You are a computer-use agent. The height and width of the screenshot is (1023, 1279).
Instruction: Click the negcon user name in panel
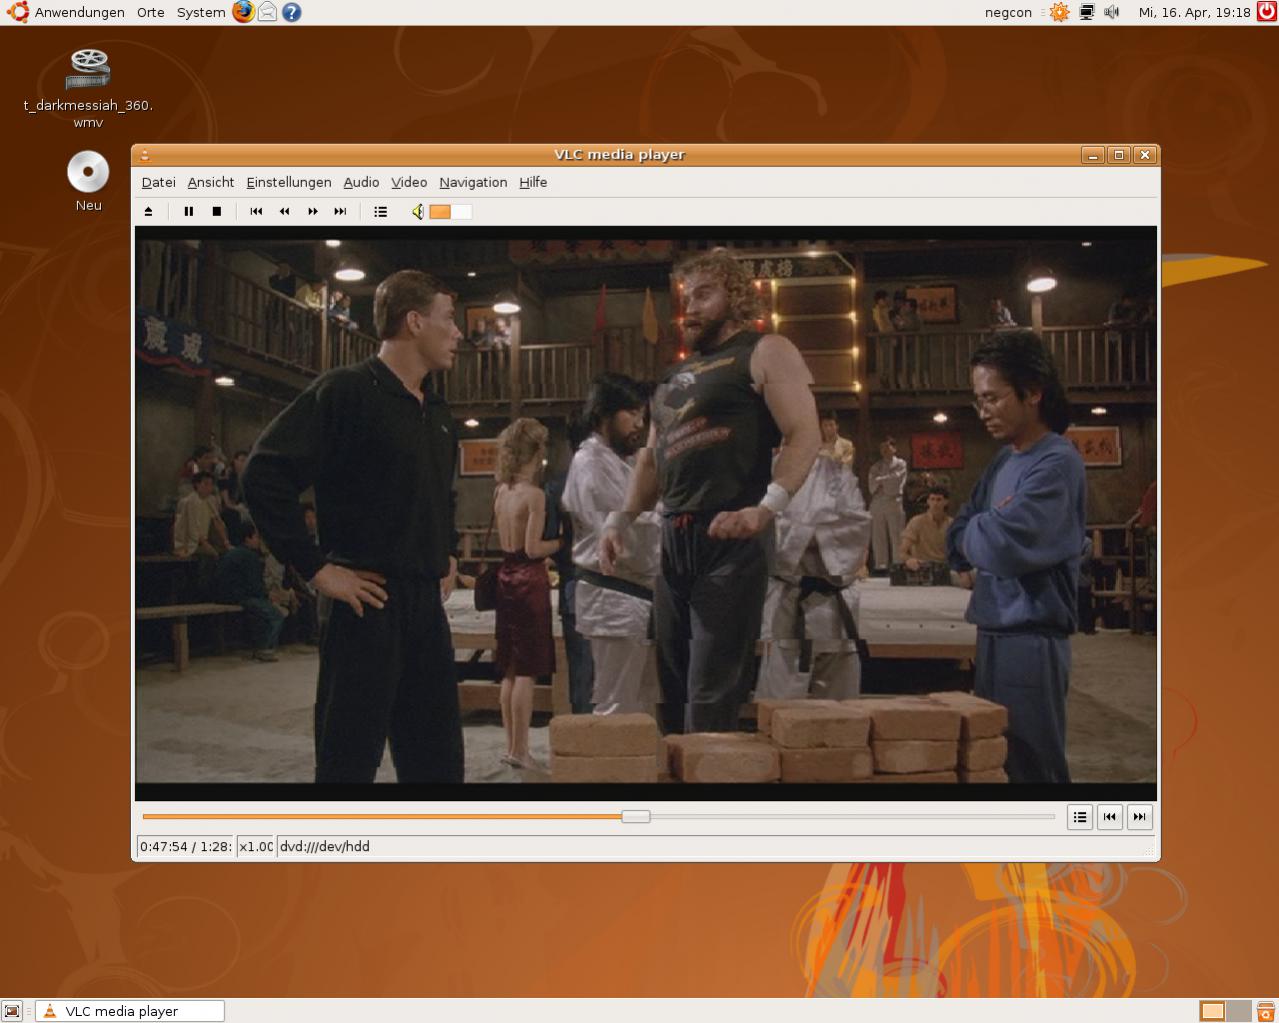(1008, 12)
